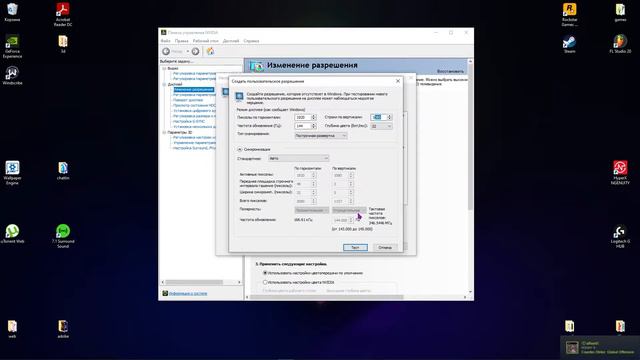Click the Тест button in dialog
The image size is (640, 360).
pos(355,247)
